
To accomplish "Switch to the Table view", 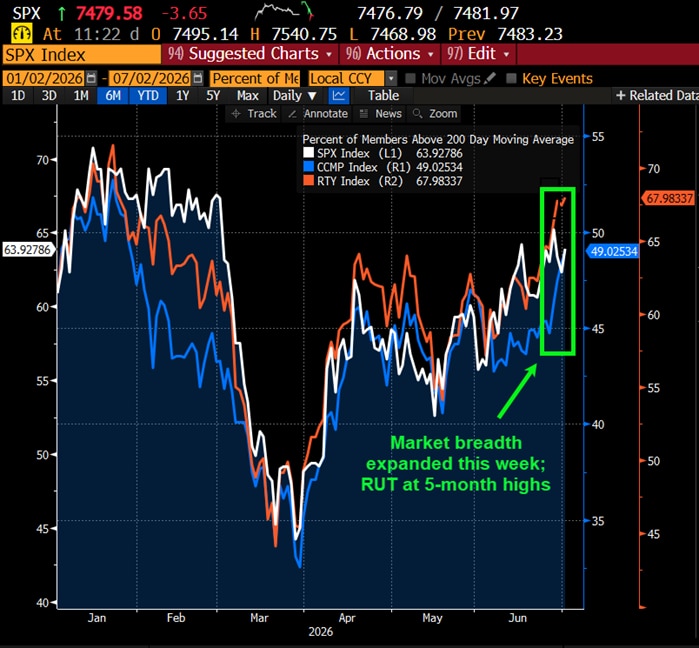I will (x=383, y=95).
